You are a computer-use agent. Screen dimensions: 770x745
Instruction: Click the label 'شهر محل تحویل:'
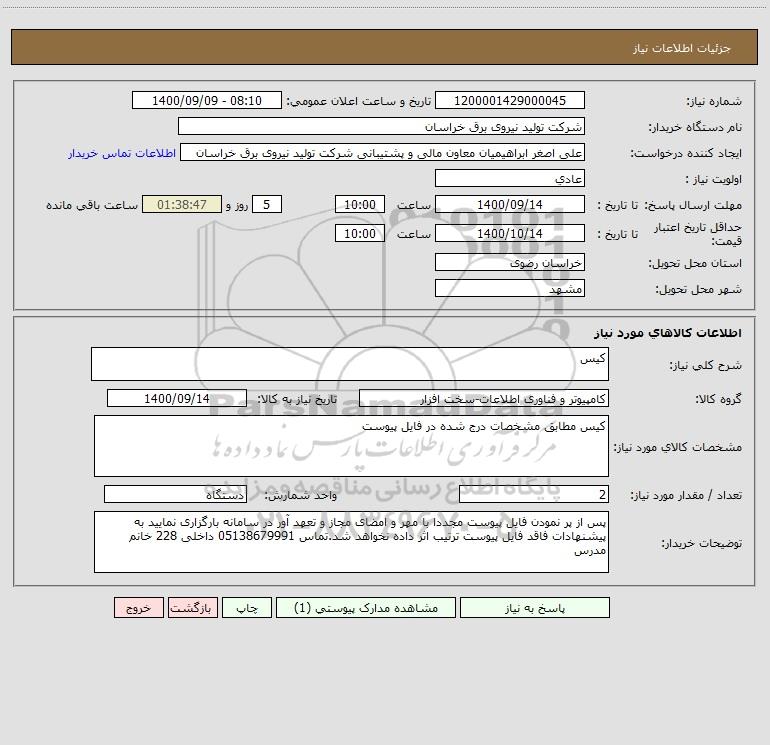coord(699,290)
